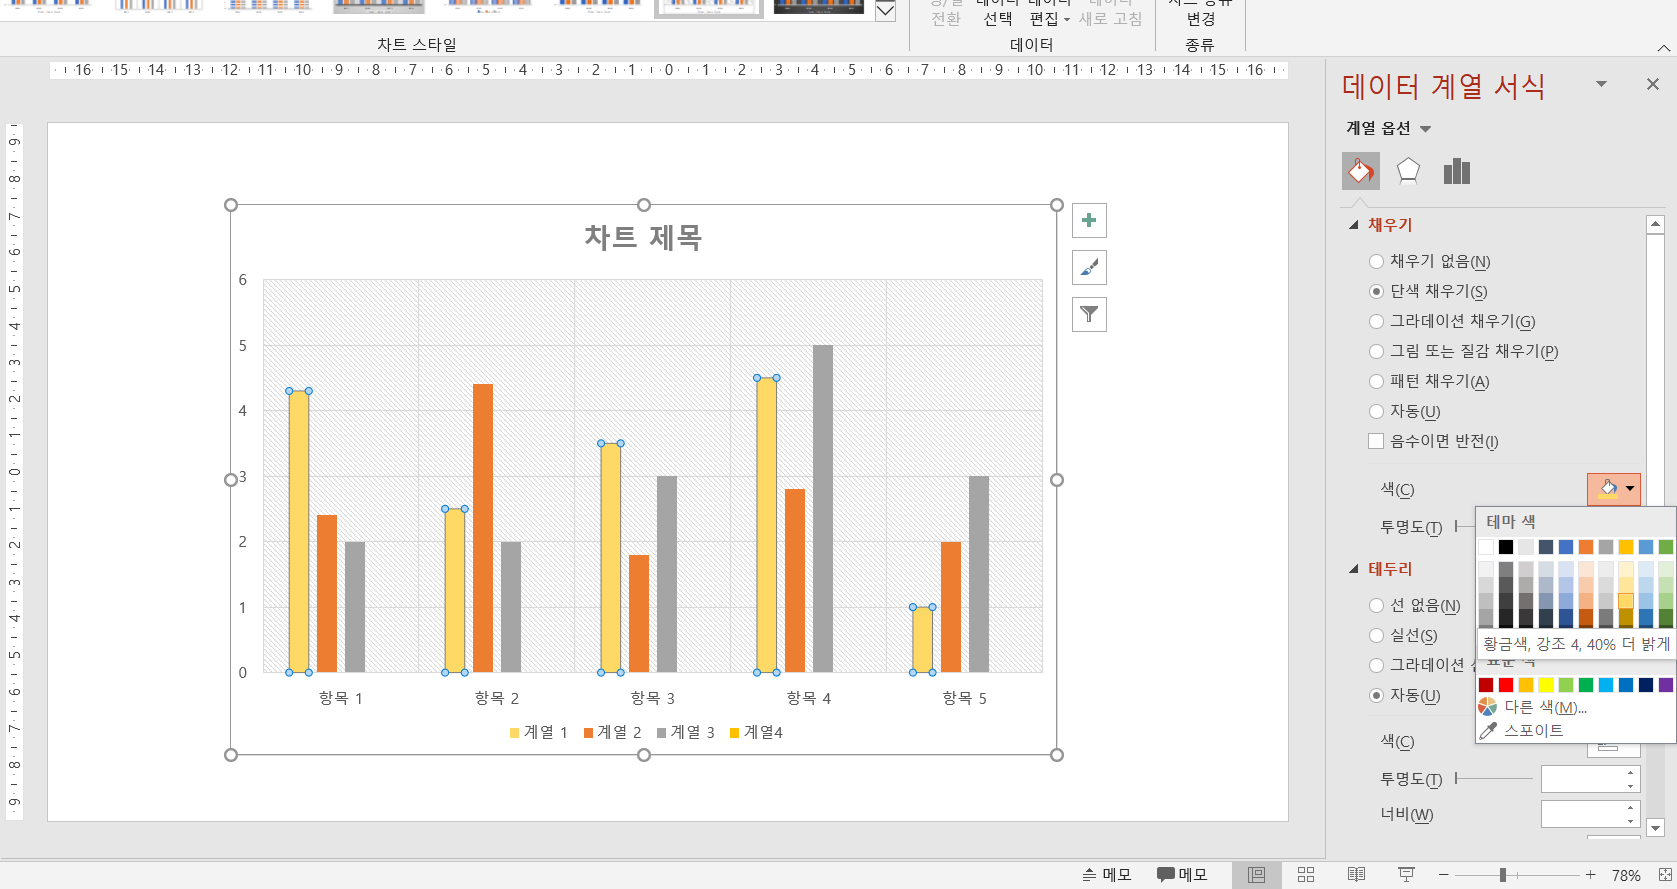Click the zoom in plus button
The width and height of the screenshot is (1677, 889).
coord(1590,875)
